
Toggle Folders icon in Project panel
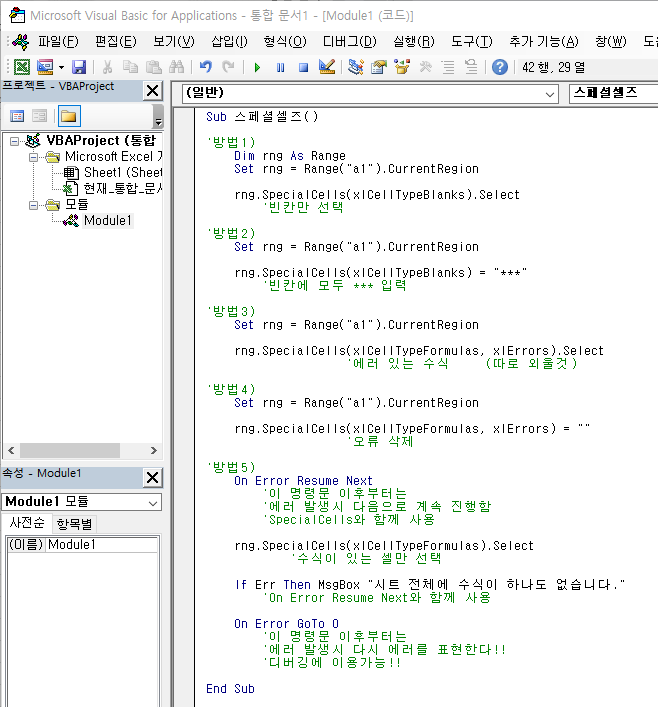tap(69, 116)
